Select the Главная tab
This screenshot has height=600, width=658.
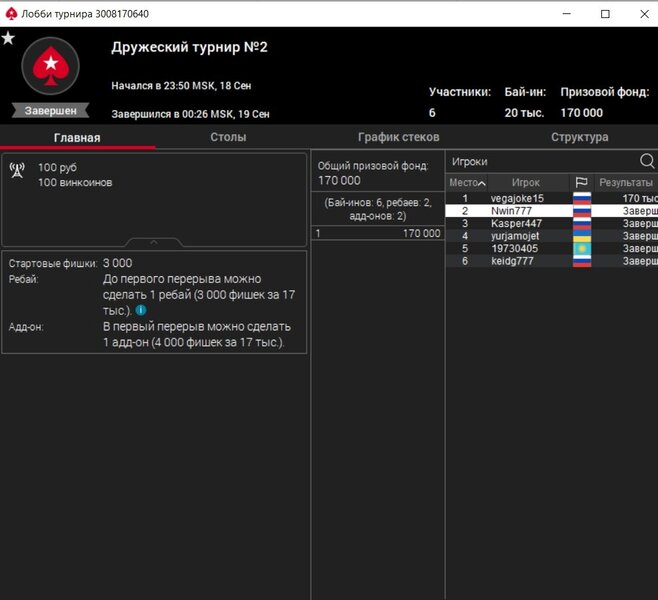(x=77, y=137)
